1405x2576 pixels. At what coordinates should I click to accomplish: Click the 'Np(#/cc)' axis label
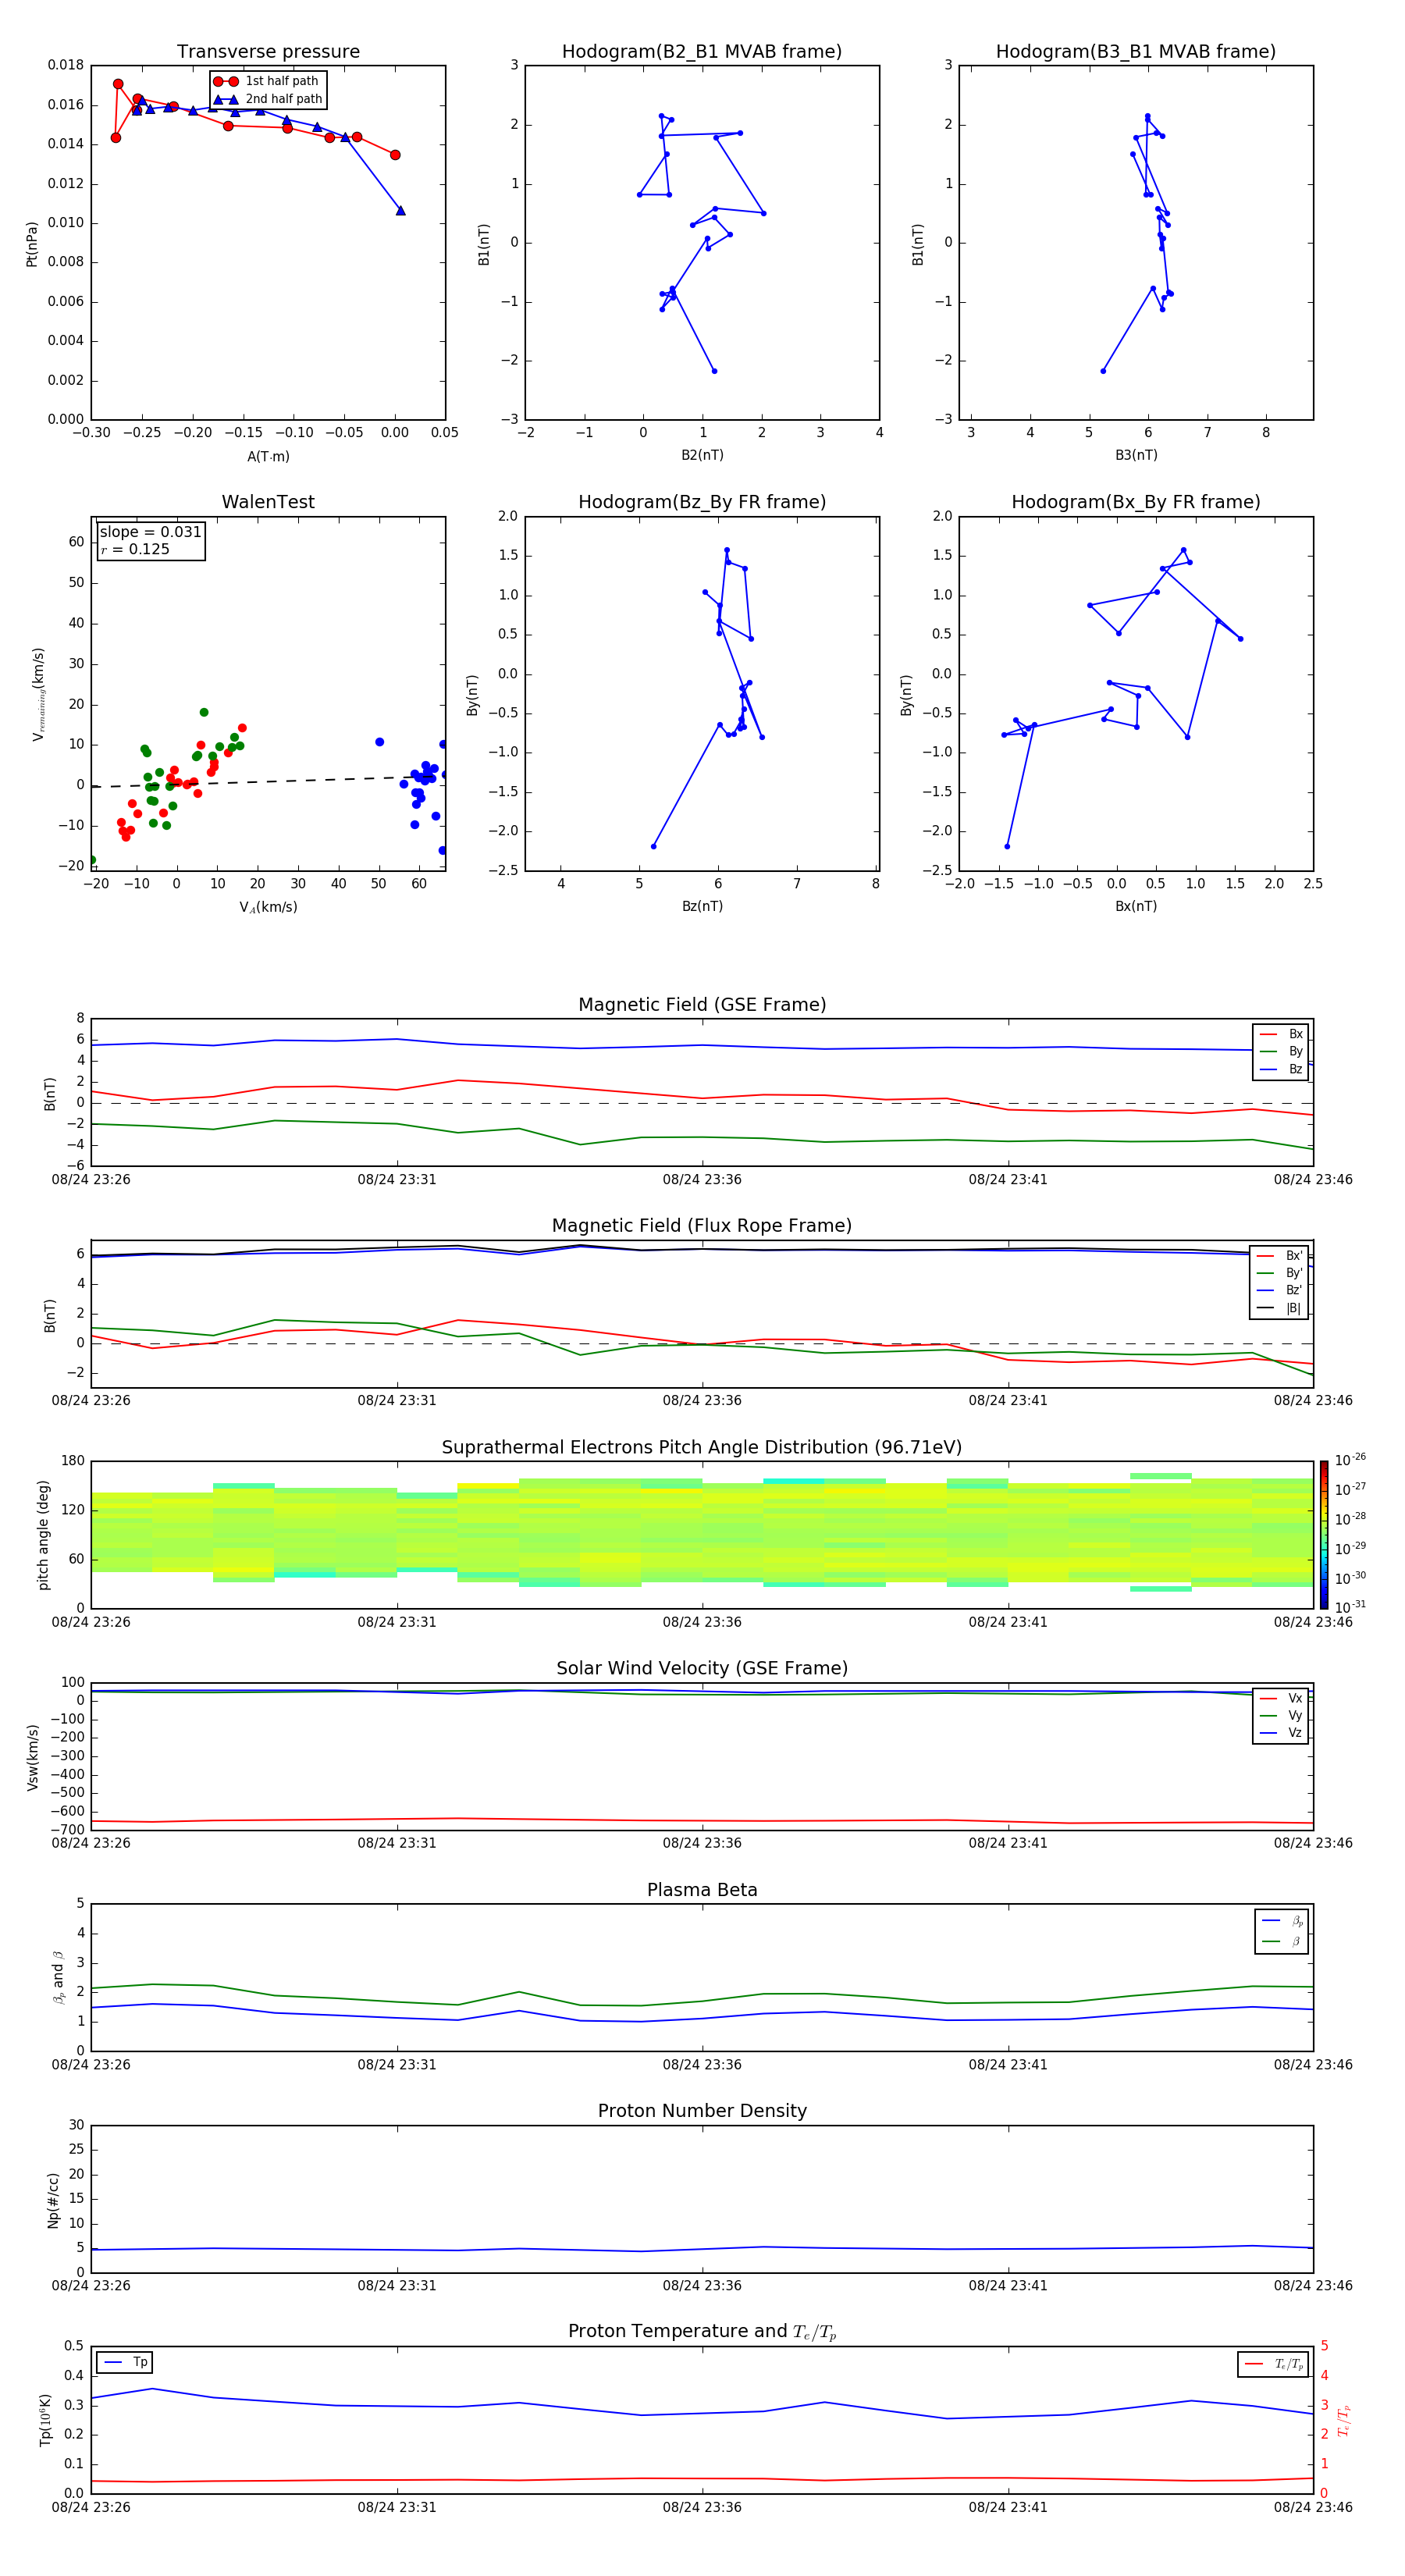(x=53, y=2200)
